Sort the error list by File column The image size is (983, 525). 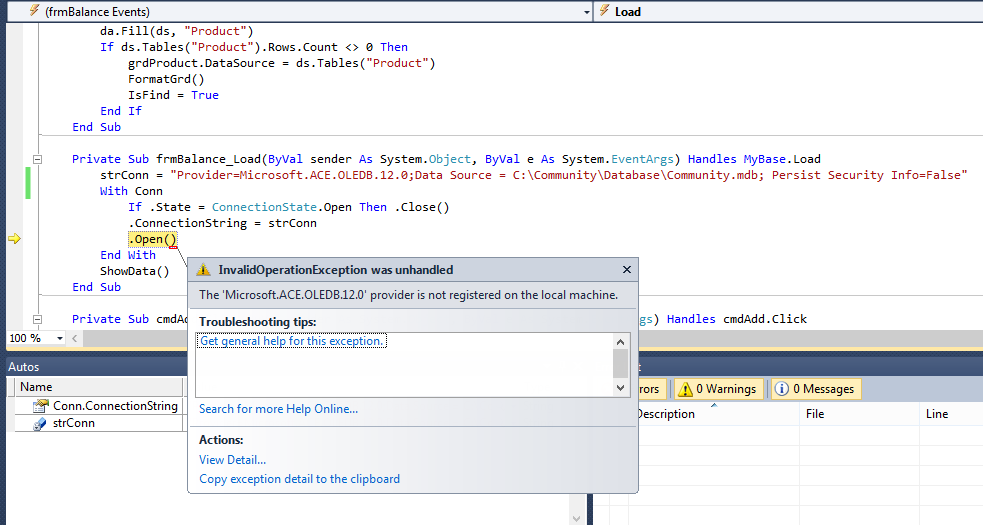pos(814,414)
